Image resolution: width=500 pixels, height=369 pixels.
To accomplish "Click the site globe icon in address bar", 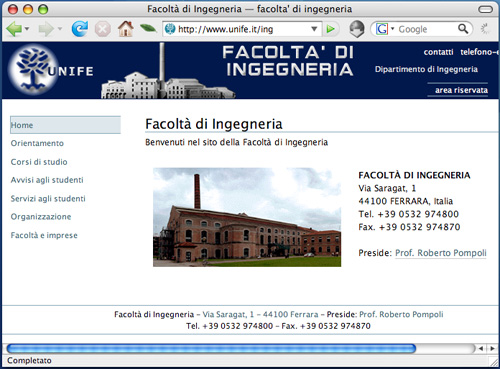I will [x=170, y=29].
